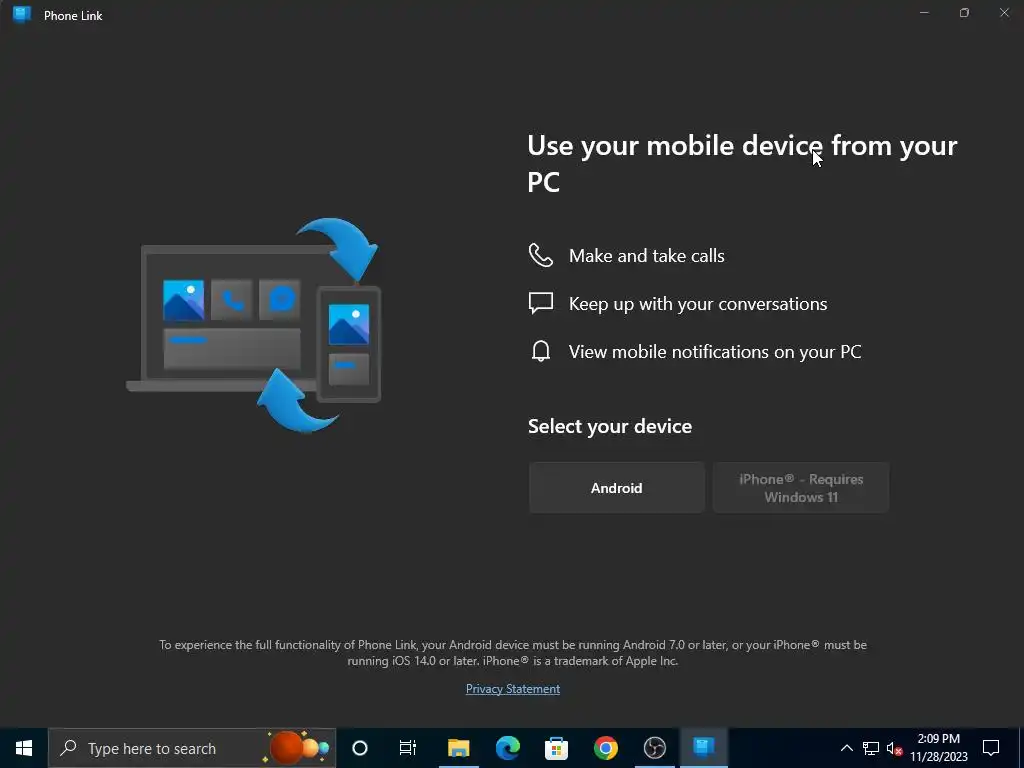1024x768 pixels.
Task: Open Task View on the taskbar
Action: (408, 748)
